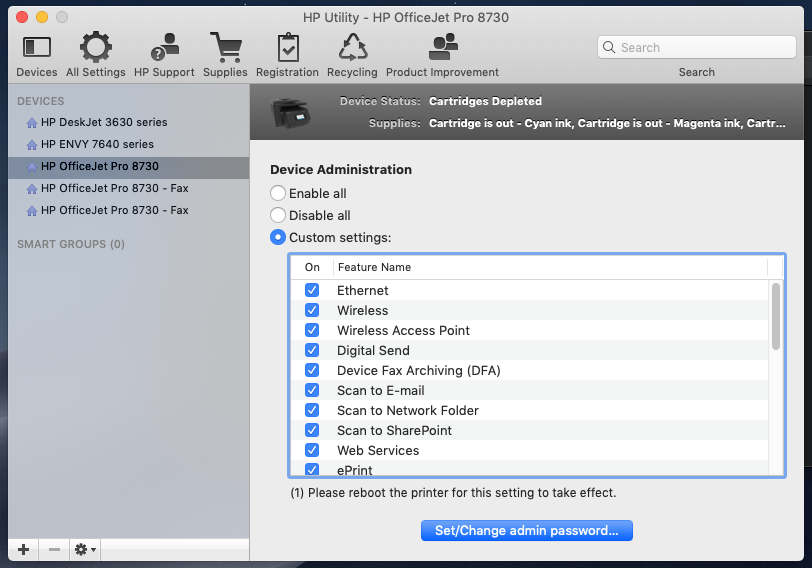Choose Disable all radio button
The width and height of the screenshot is (812, 568).
[x=278, y=215]
